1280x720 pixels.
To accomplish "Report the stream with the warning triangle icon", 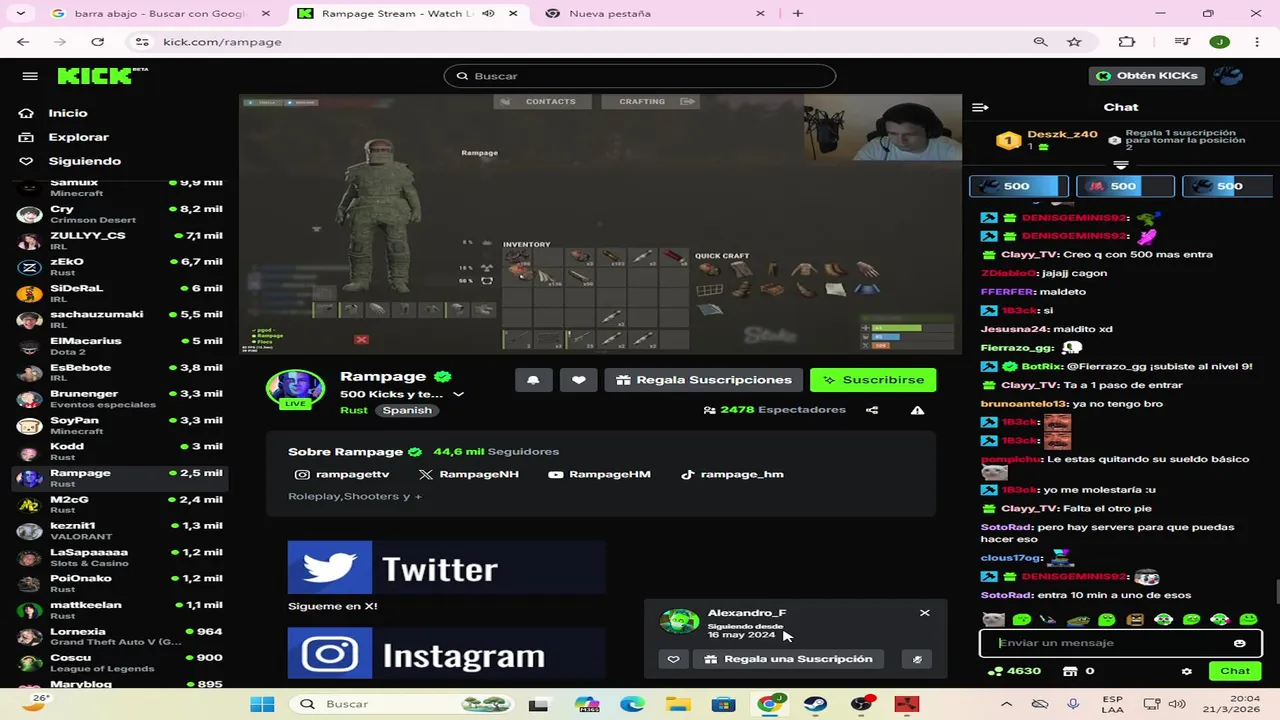I will (x=917, y=410).
